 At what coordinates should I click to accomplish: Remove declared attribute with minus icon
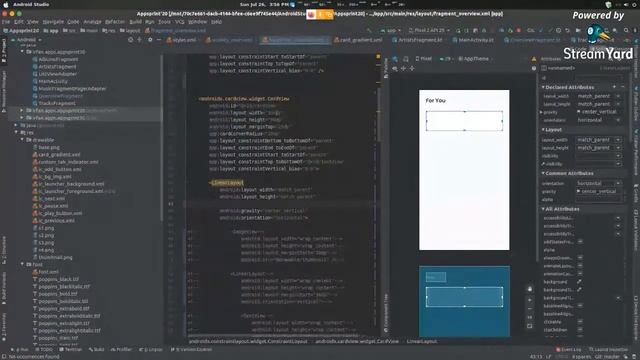pyautogui.click(x=622, y=87)
